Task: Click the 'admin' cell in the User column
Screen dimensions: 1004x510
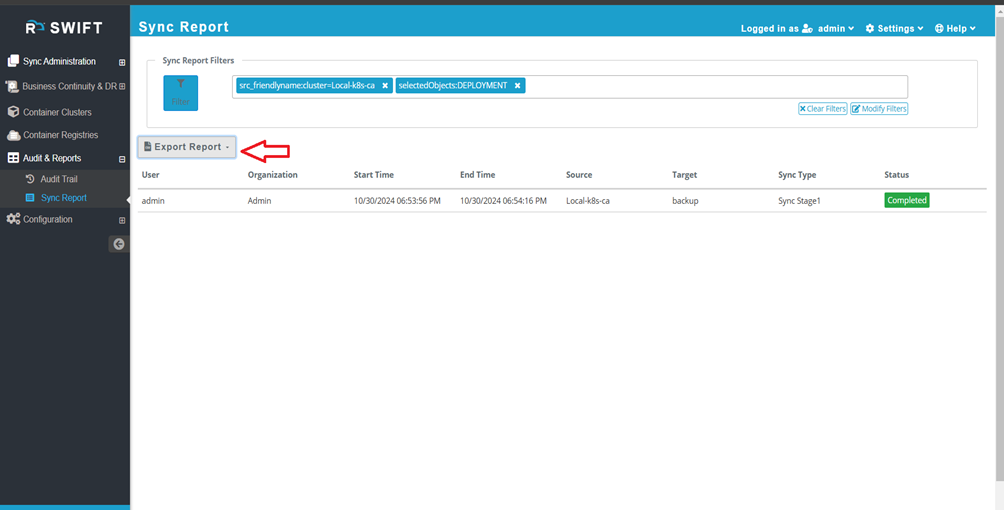Action: click(x=152, y=201)
